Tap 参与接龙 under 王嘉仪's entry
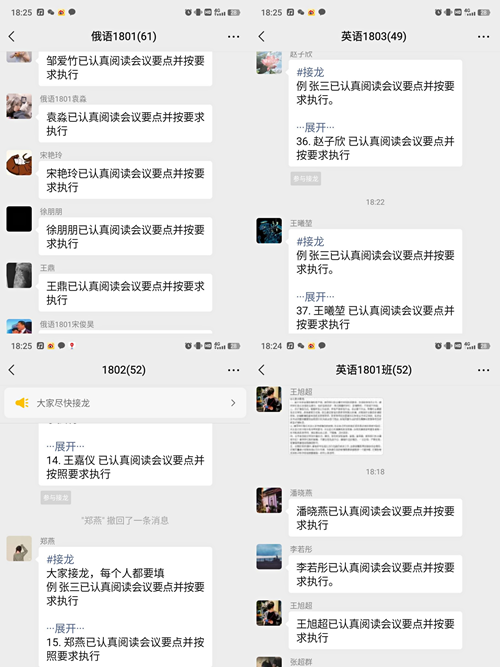This screenshot has width=500, height=667. click(56, 498)
